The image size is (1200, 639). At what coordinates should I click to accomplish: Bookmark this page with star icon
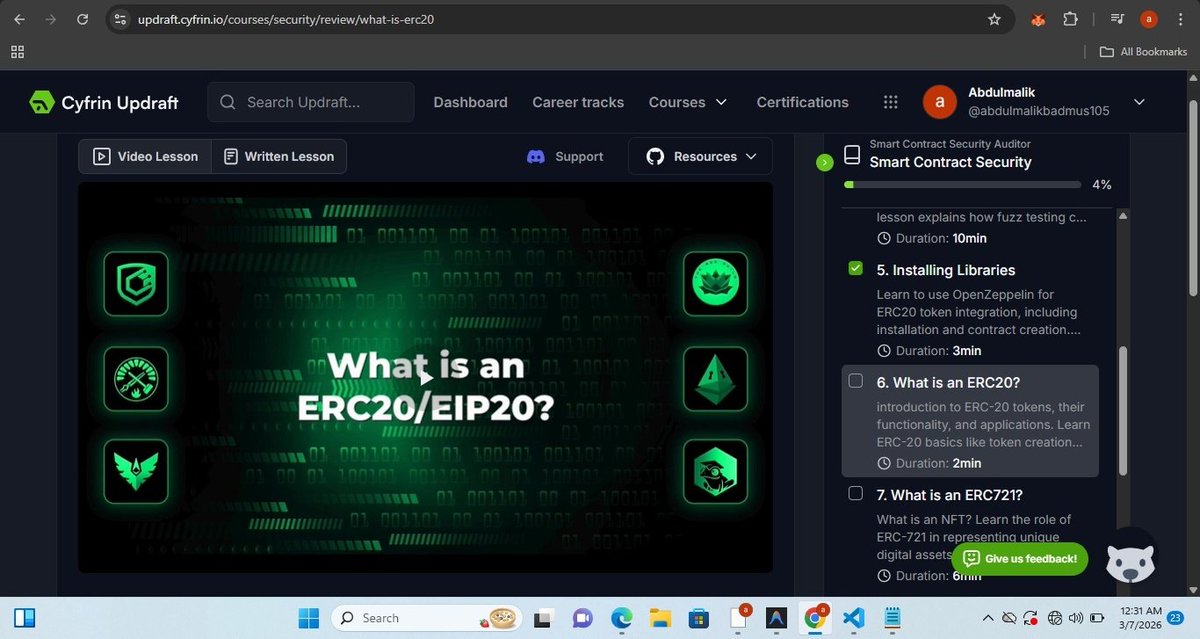coord(994,19)
